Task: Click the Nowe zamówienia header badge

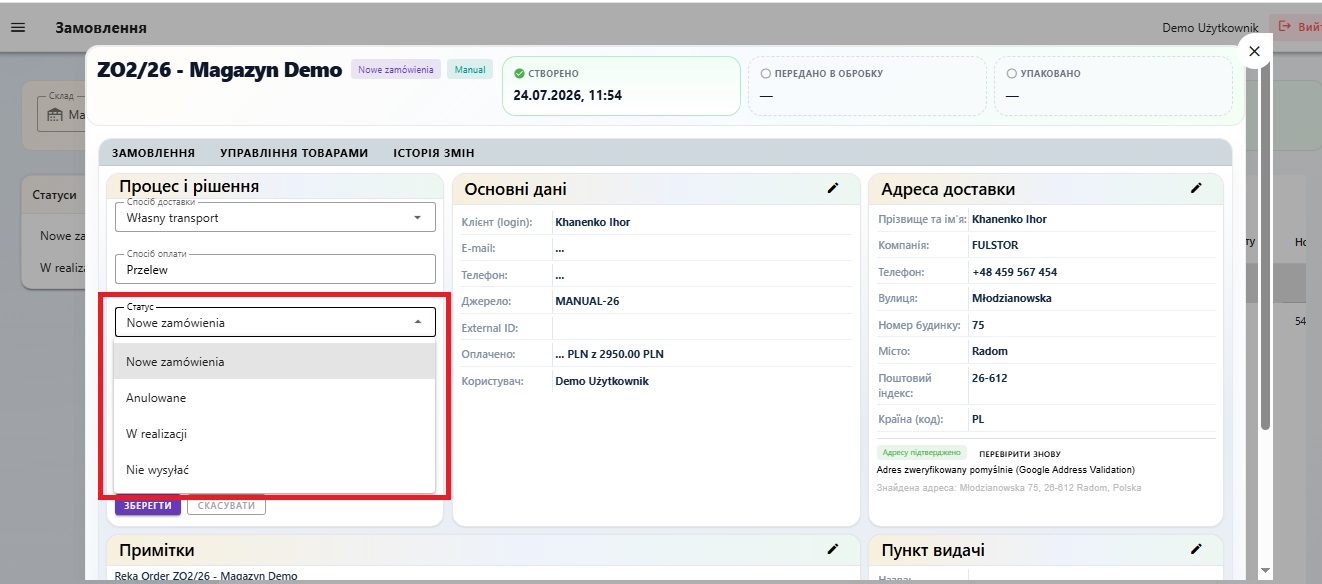Action: click(x=396, y=70)
